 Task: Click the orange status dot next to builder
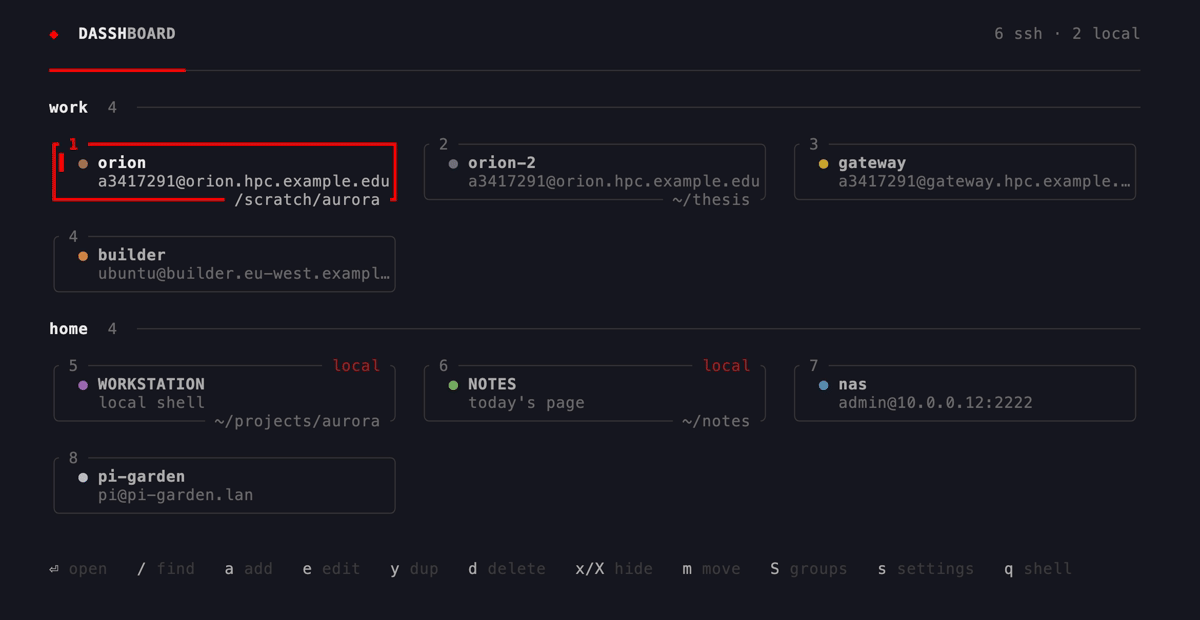click(x=83, y=256)
